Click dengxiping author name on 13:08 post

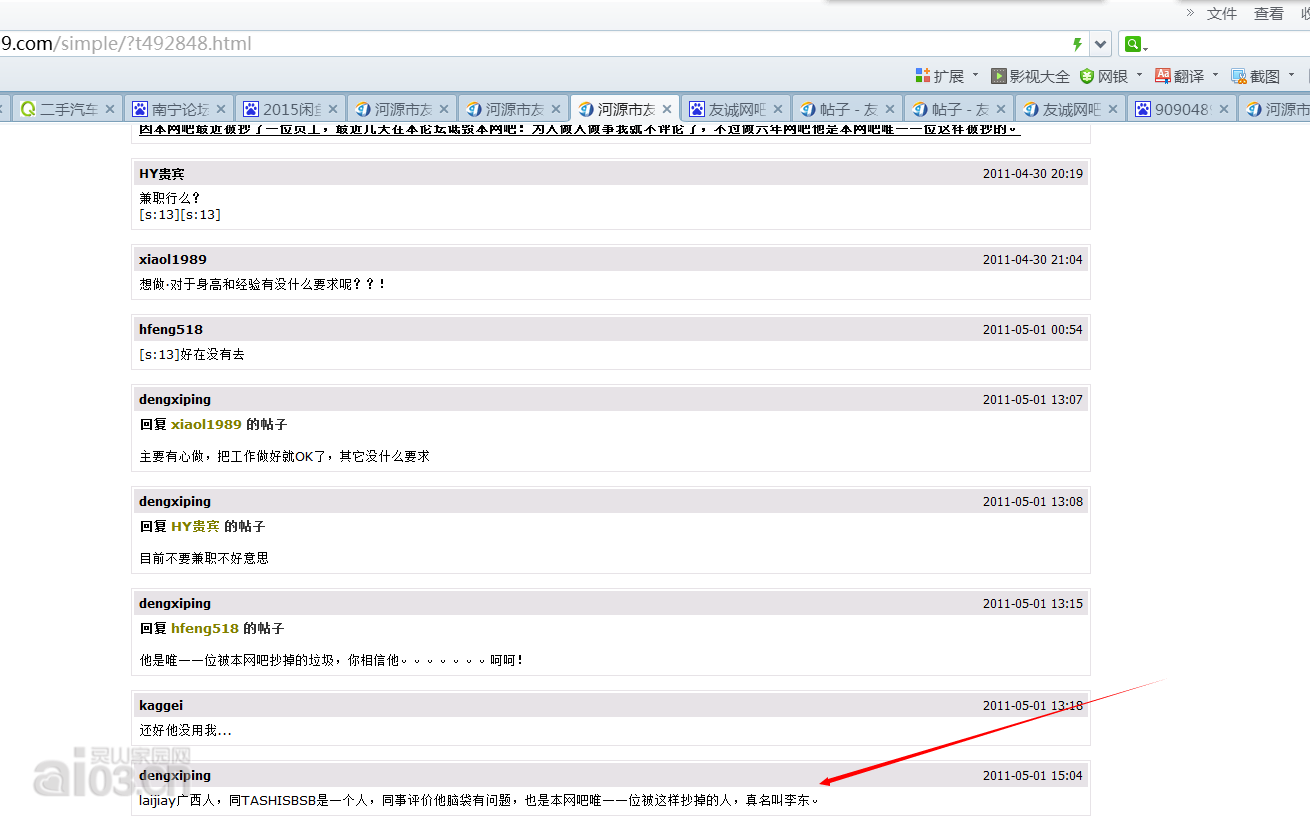[x=175, y=501]
